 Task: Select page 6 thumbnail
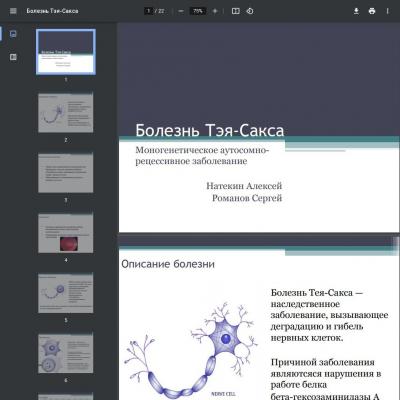66,353
